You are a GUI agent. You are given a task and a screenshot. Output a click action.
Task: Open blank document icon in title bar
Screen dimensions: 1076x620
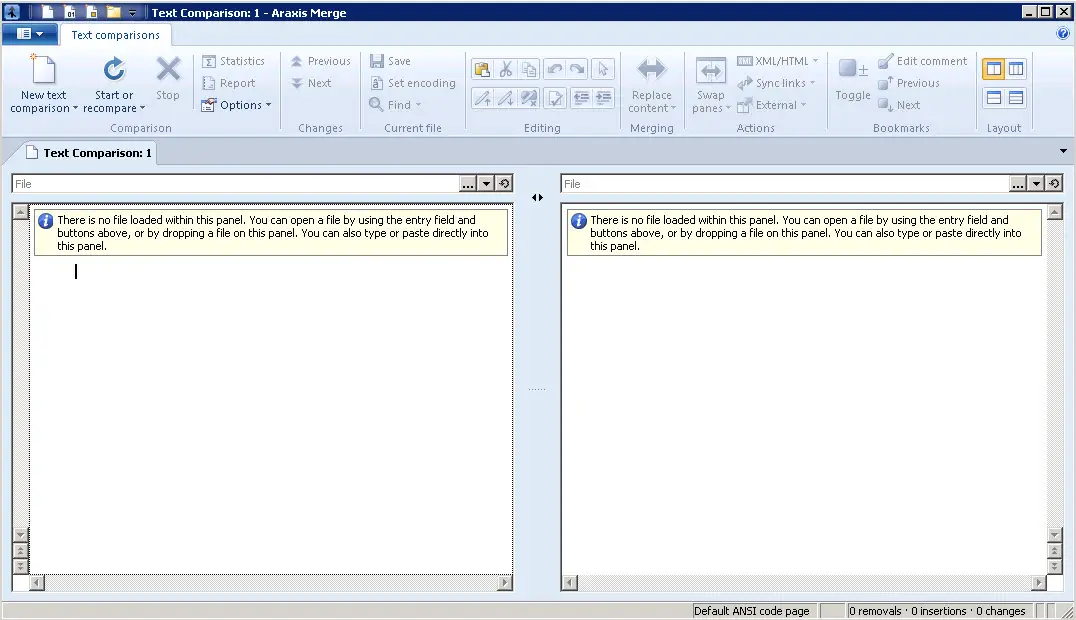pos(47,12)
